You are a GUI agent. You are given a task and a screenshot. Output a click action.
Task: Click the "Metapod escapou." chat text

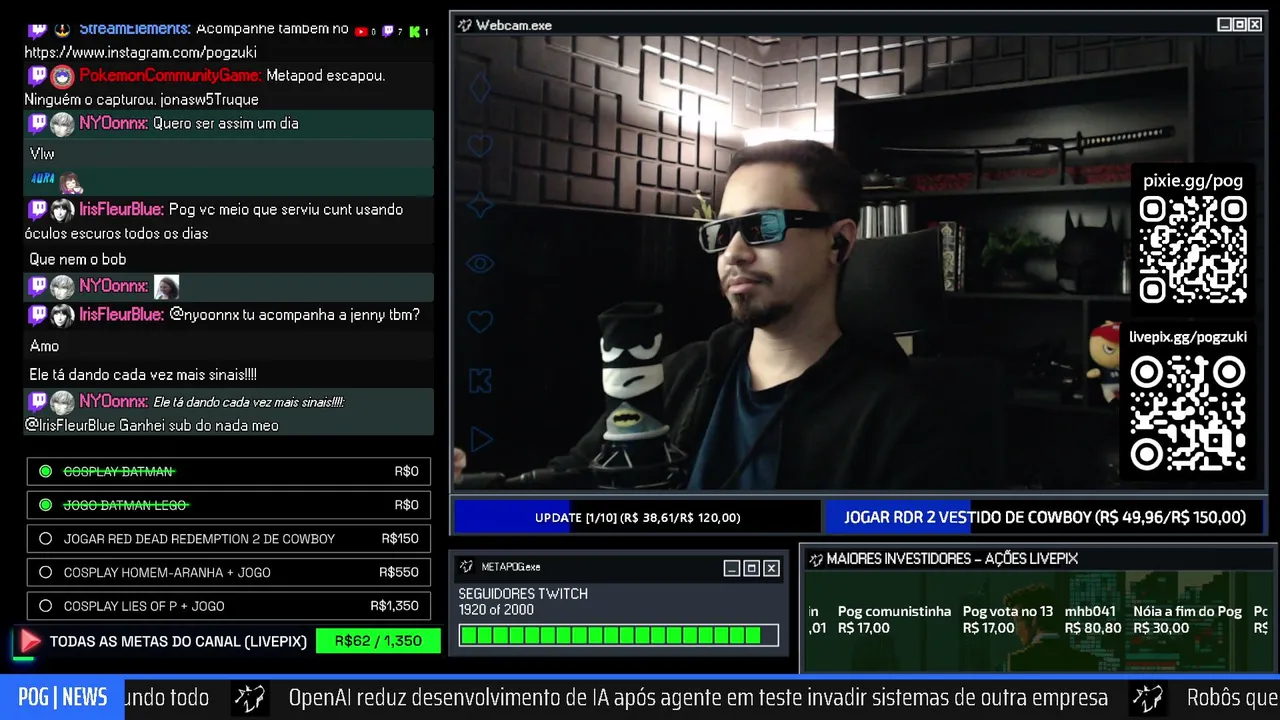(x=326, y=76)
